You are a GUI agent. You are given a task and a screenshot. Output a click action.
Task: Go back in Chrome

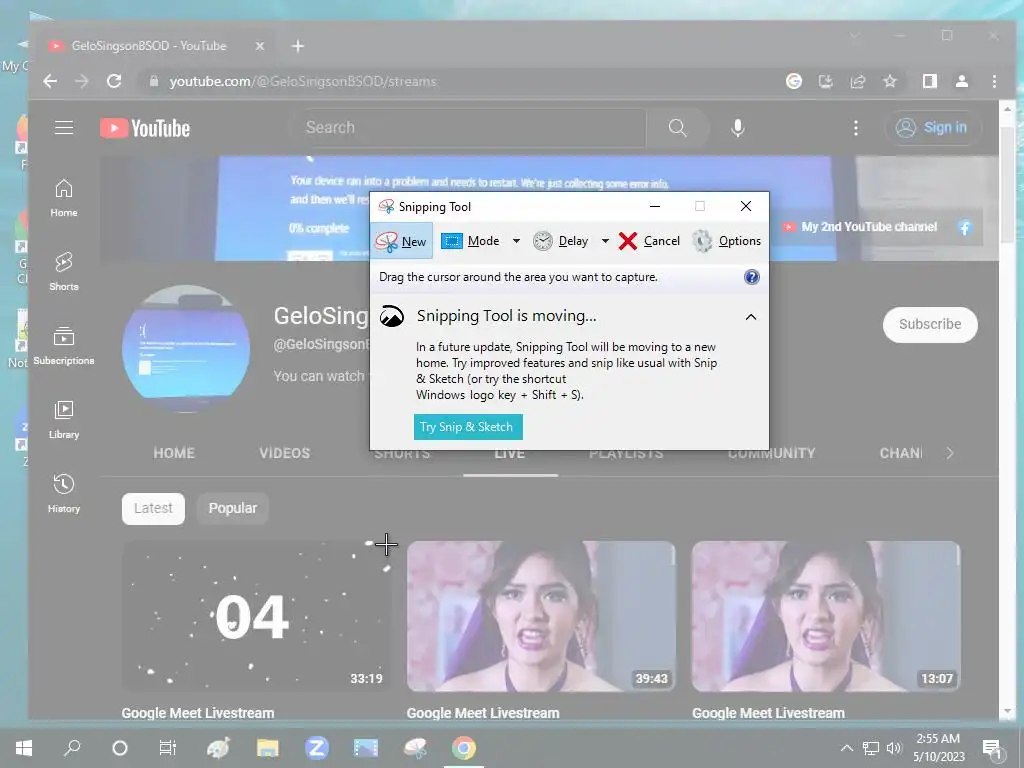(50, 81)
